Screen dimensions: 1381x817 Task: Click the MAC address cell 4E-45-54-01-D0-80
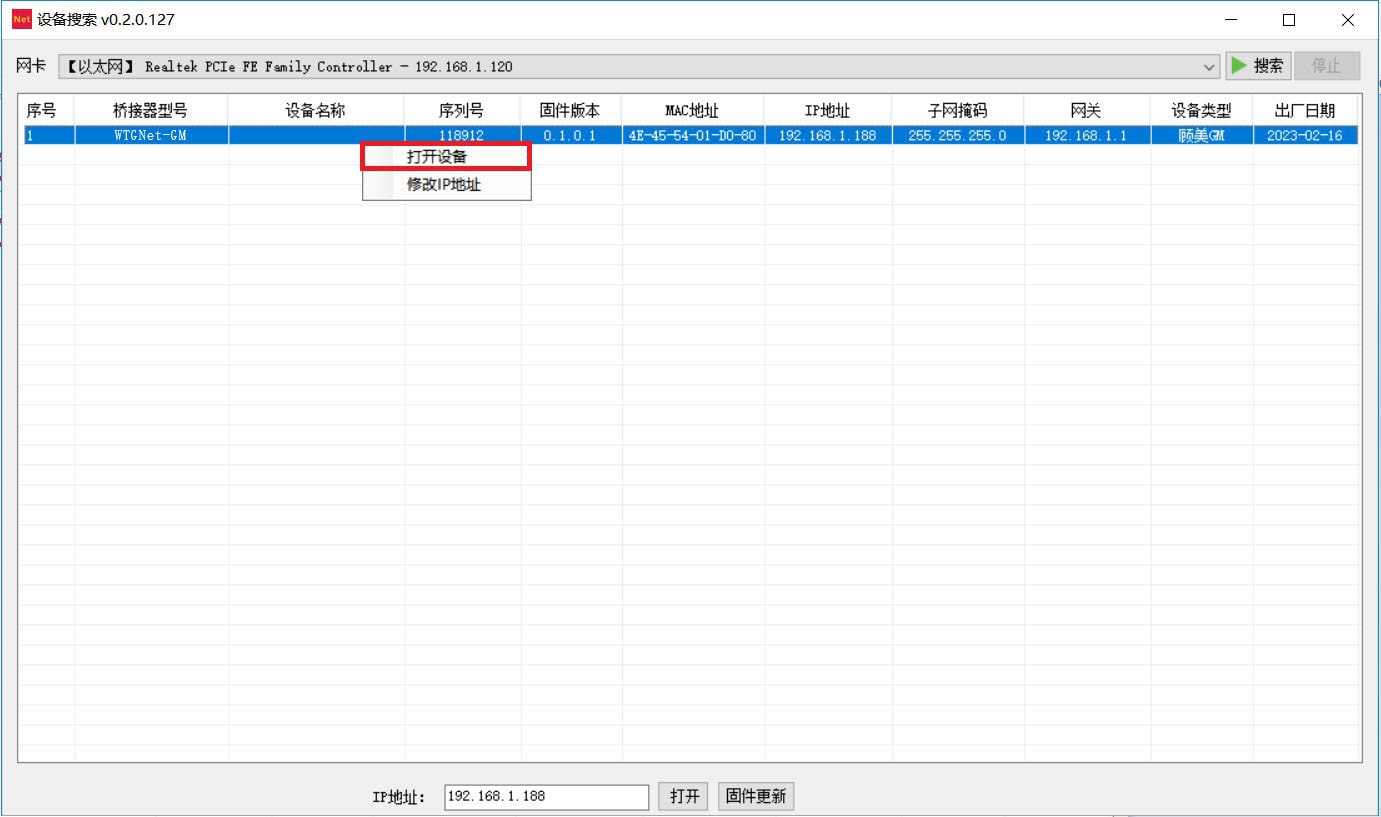pos(692,136)
